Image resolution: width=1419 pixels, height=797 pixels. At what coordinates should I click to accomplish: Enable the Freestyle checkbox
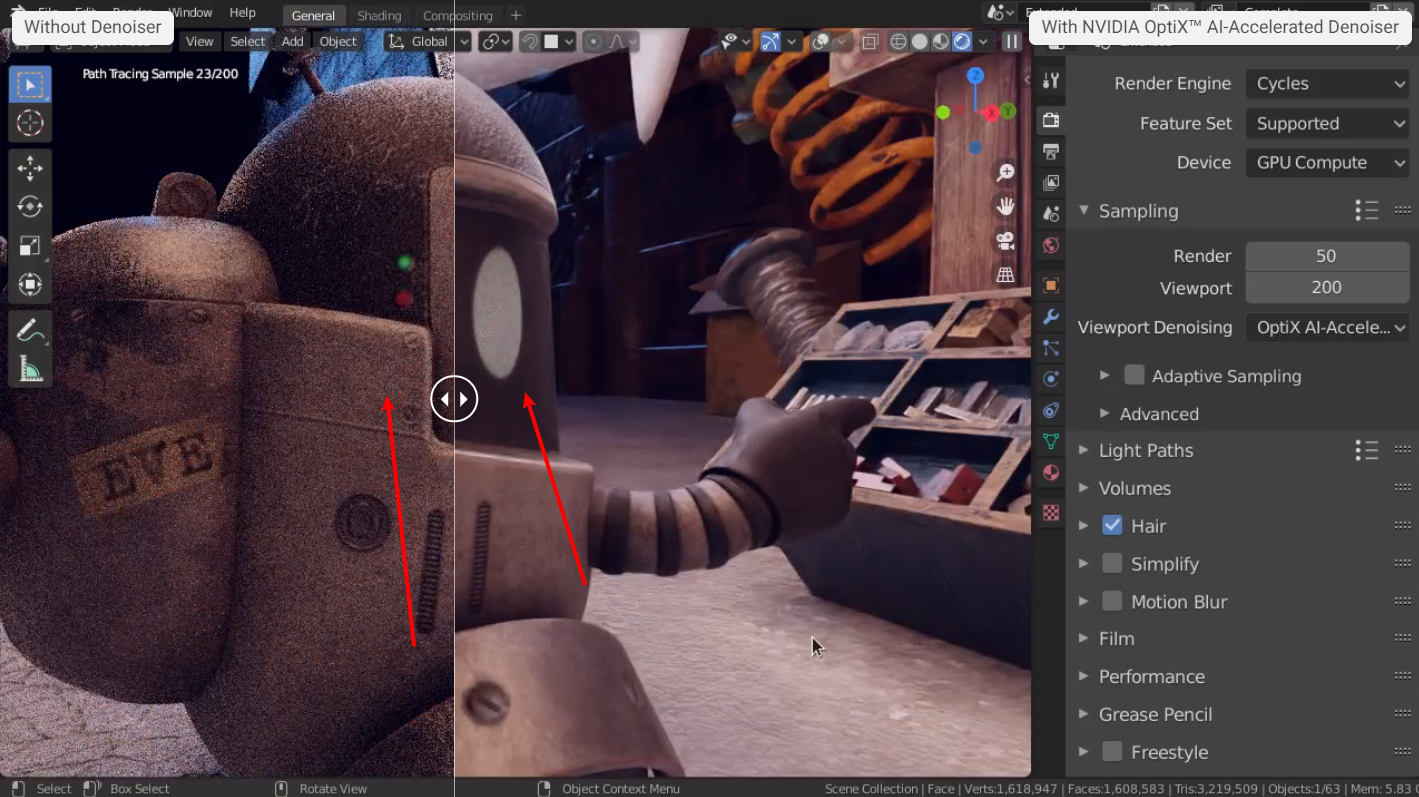point(1112,751)
